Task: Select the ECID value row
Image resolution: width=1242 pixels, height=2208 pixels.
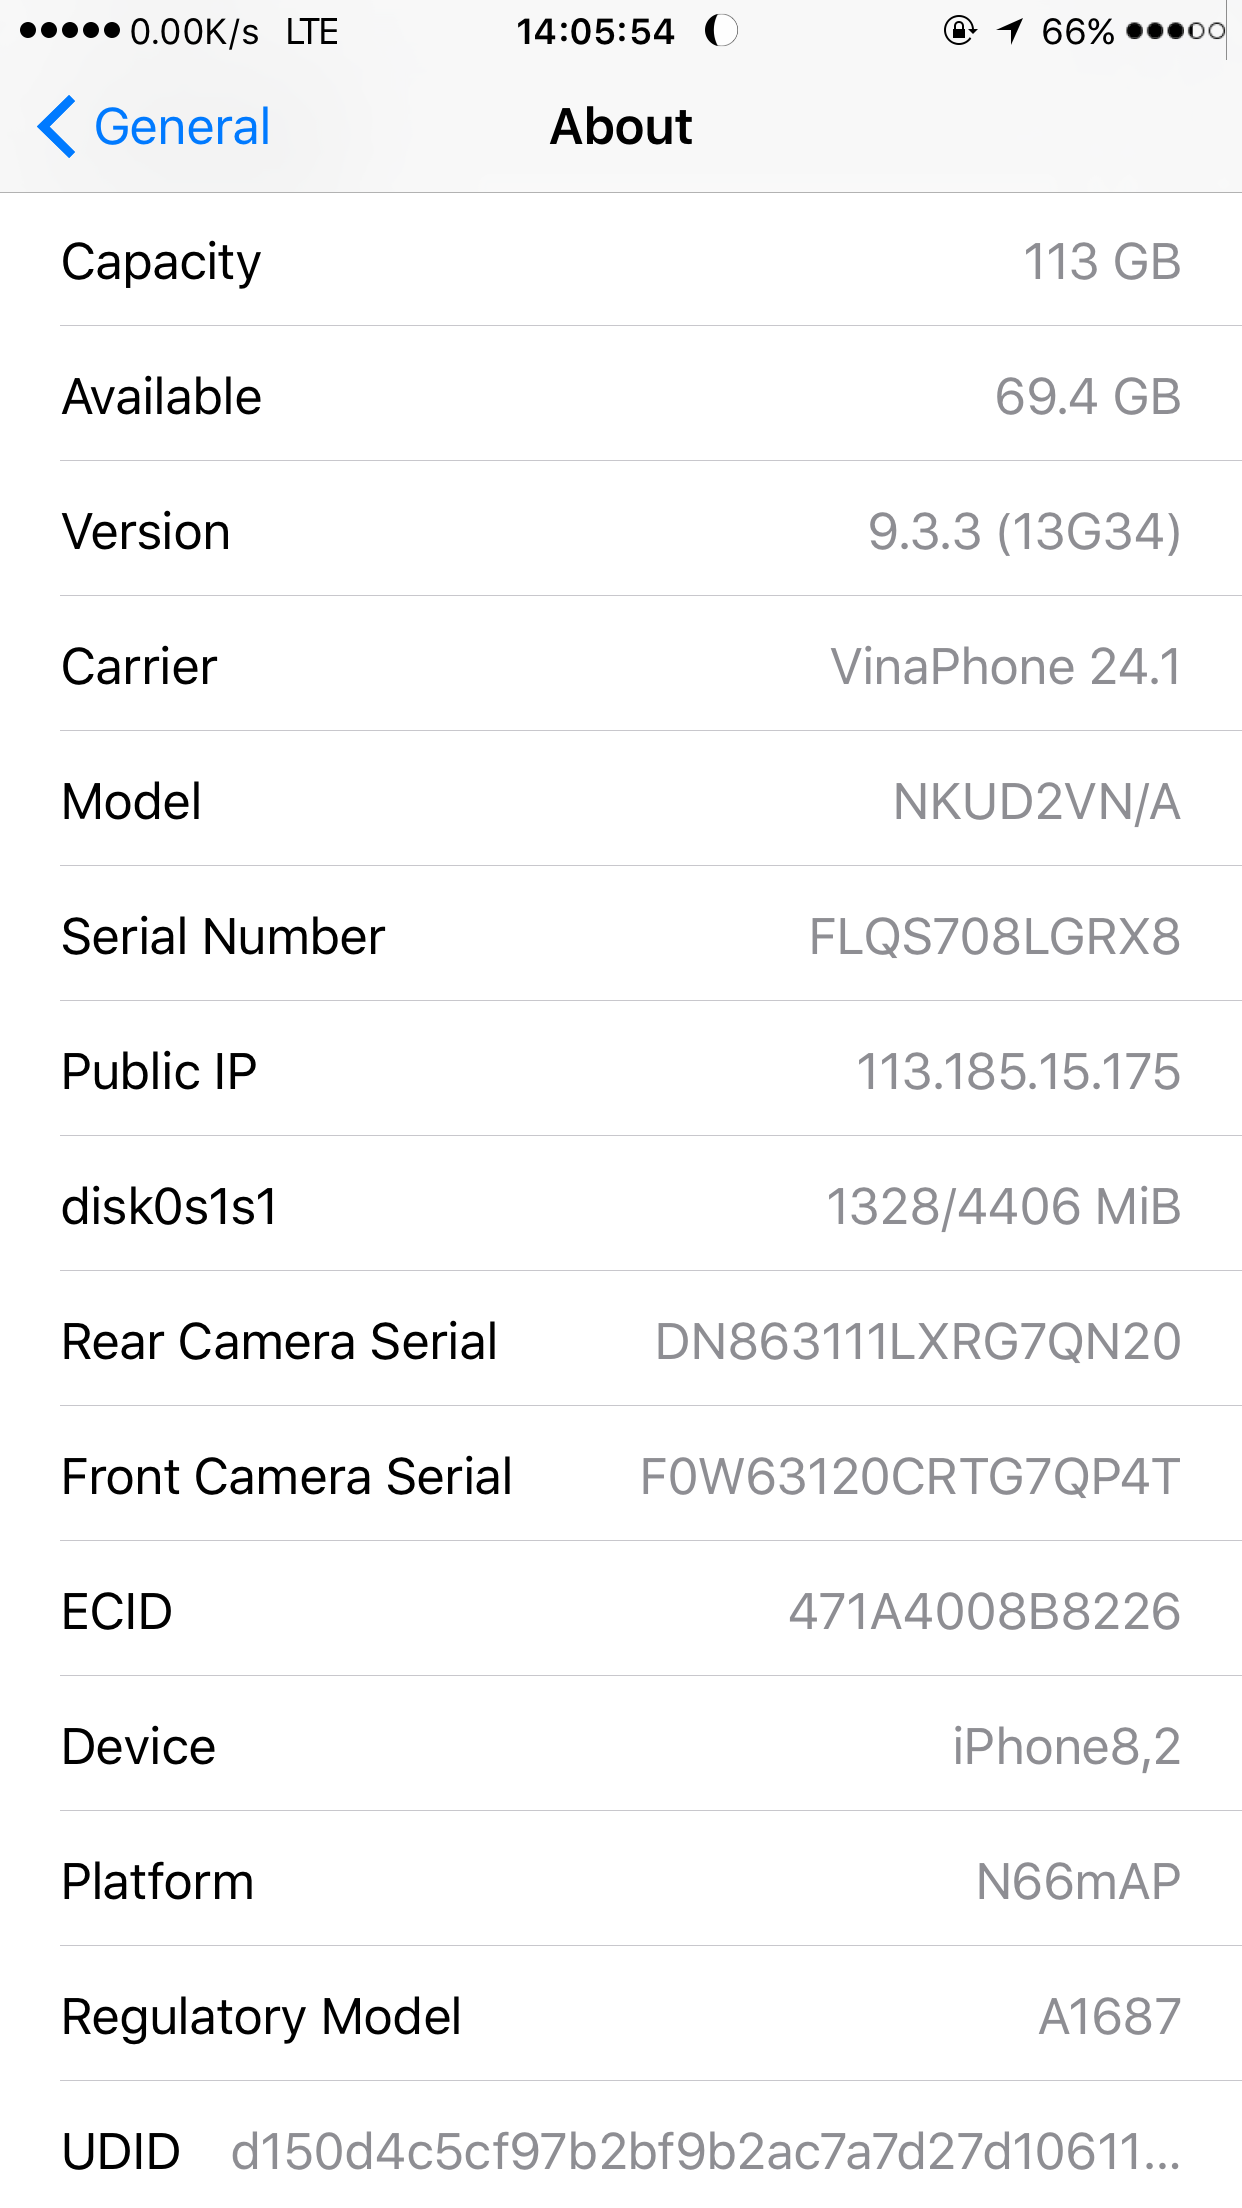Action: click(x=621, y=1610)
